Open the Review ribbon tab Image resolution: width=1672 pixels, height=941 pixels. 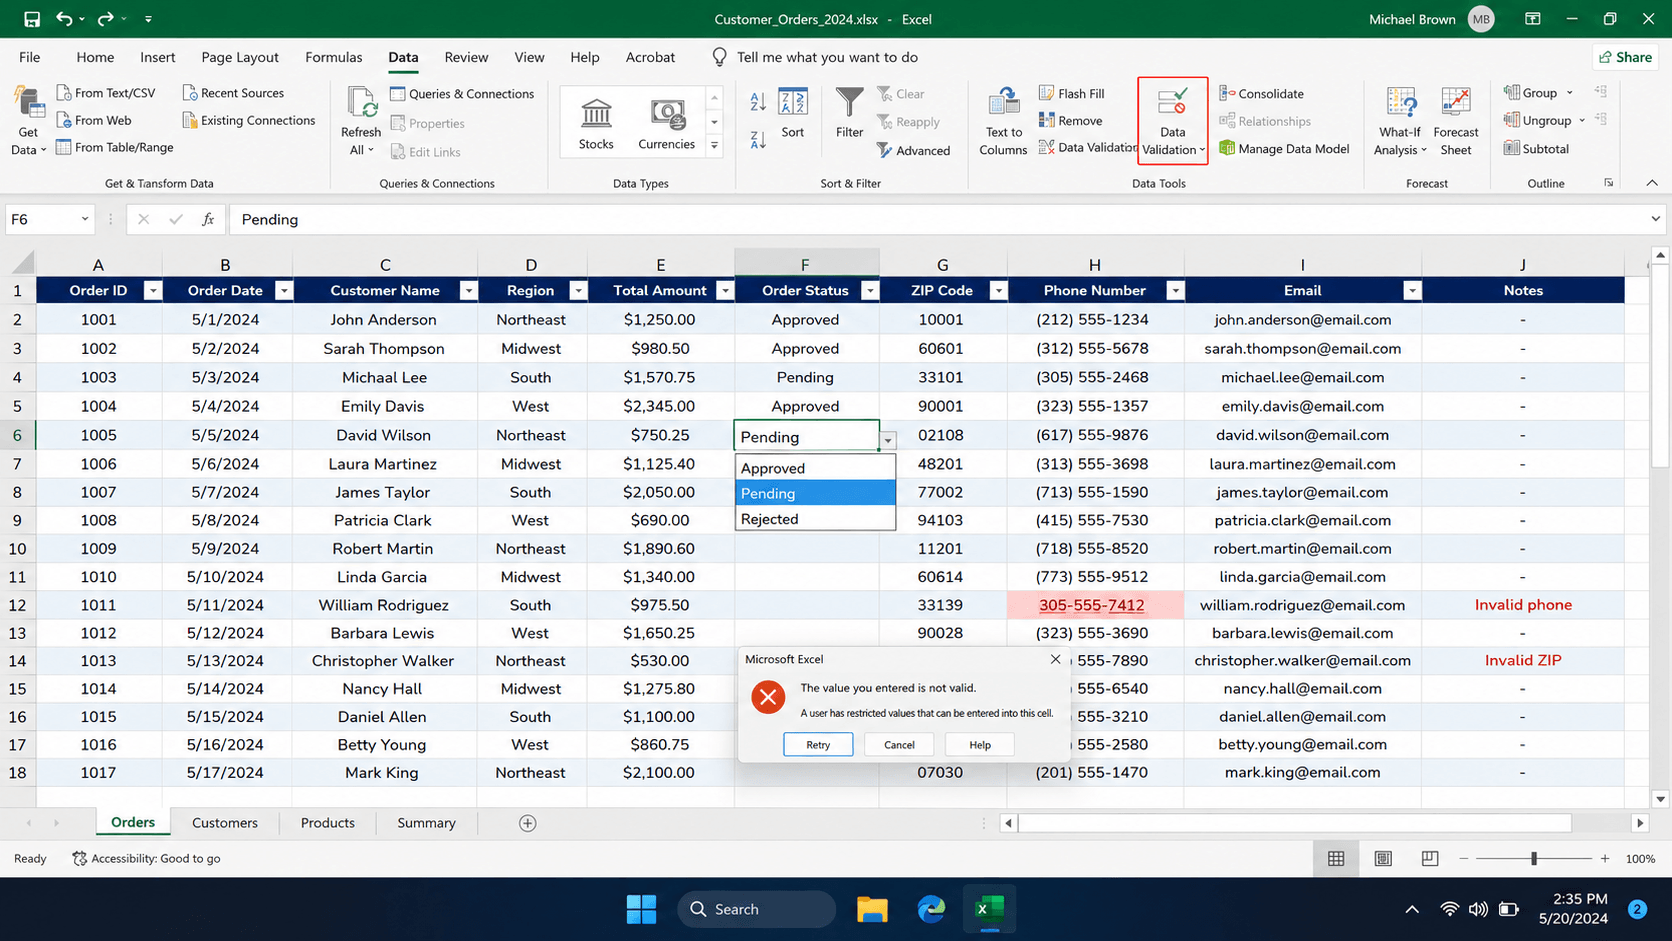466,57
